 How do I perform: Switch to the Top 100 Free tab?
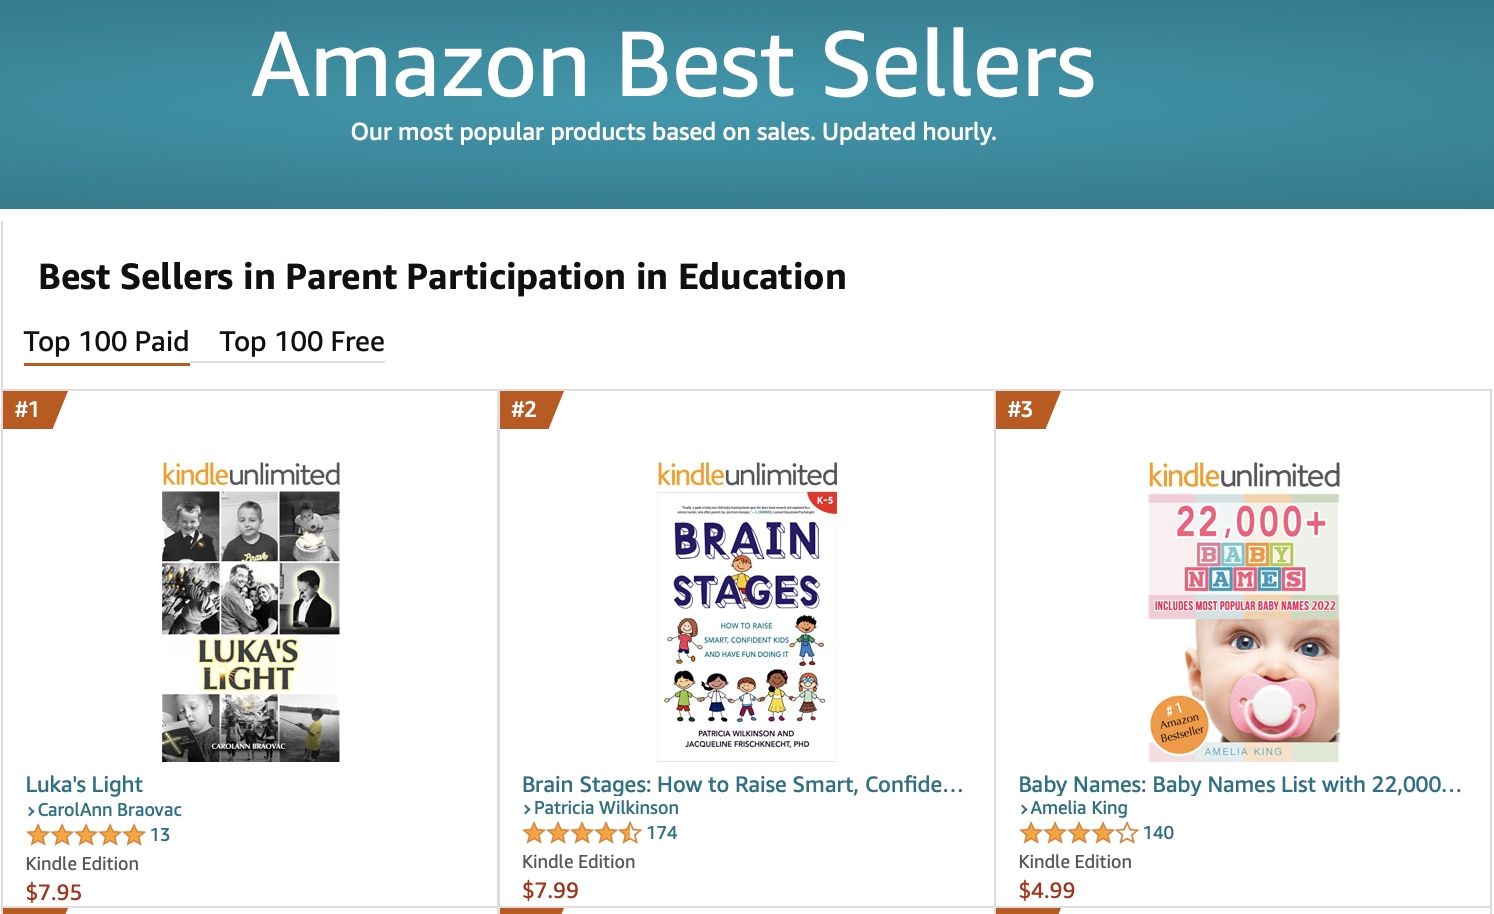tap(302, 342)
